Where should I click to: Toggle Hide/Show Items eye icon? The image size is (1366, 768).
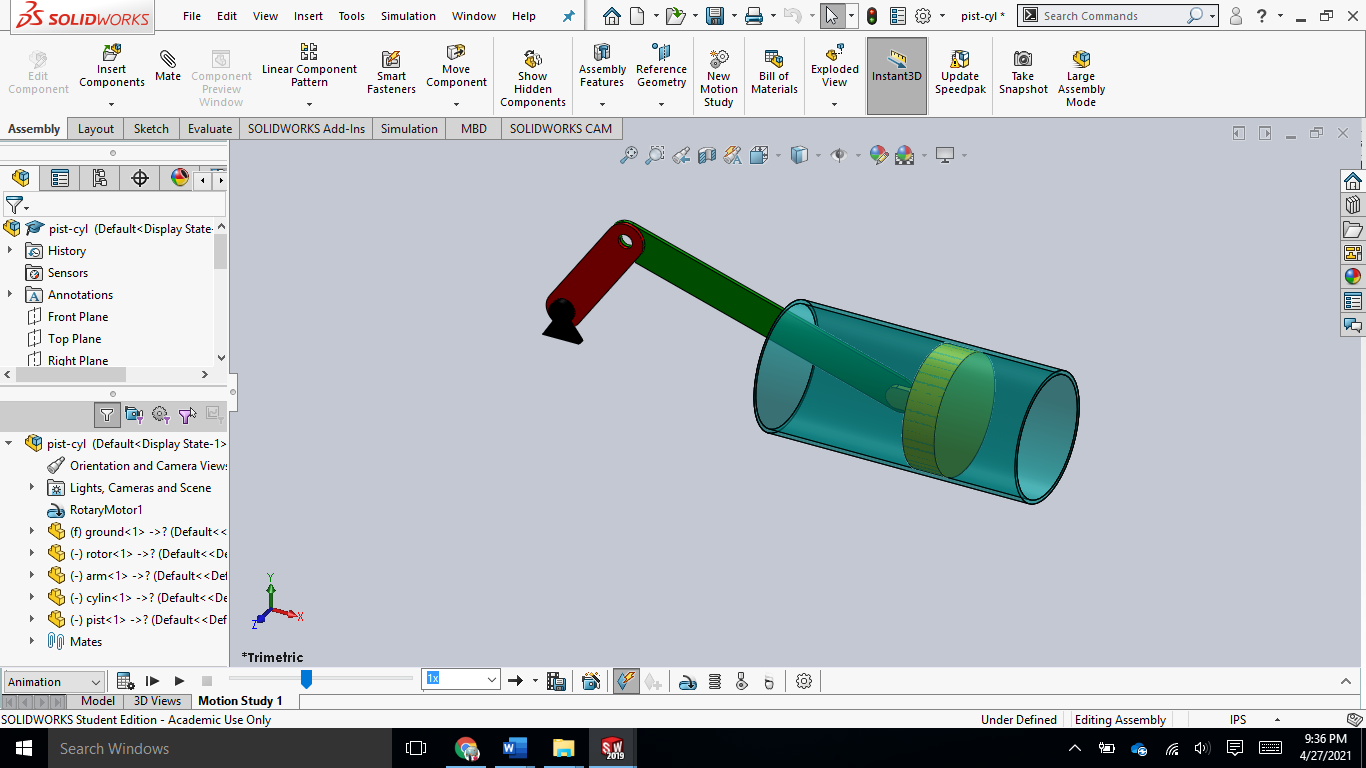tap(839, 155)
